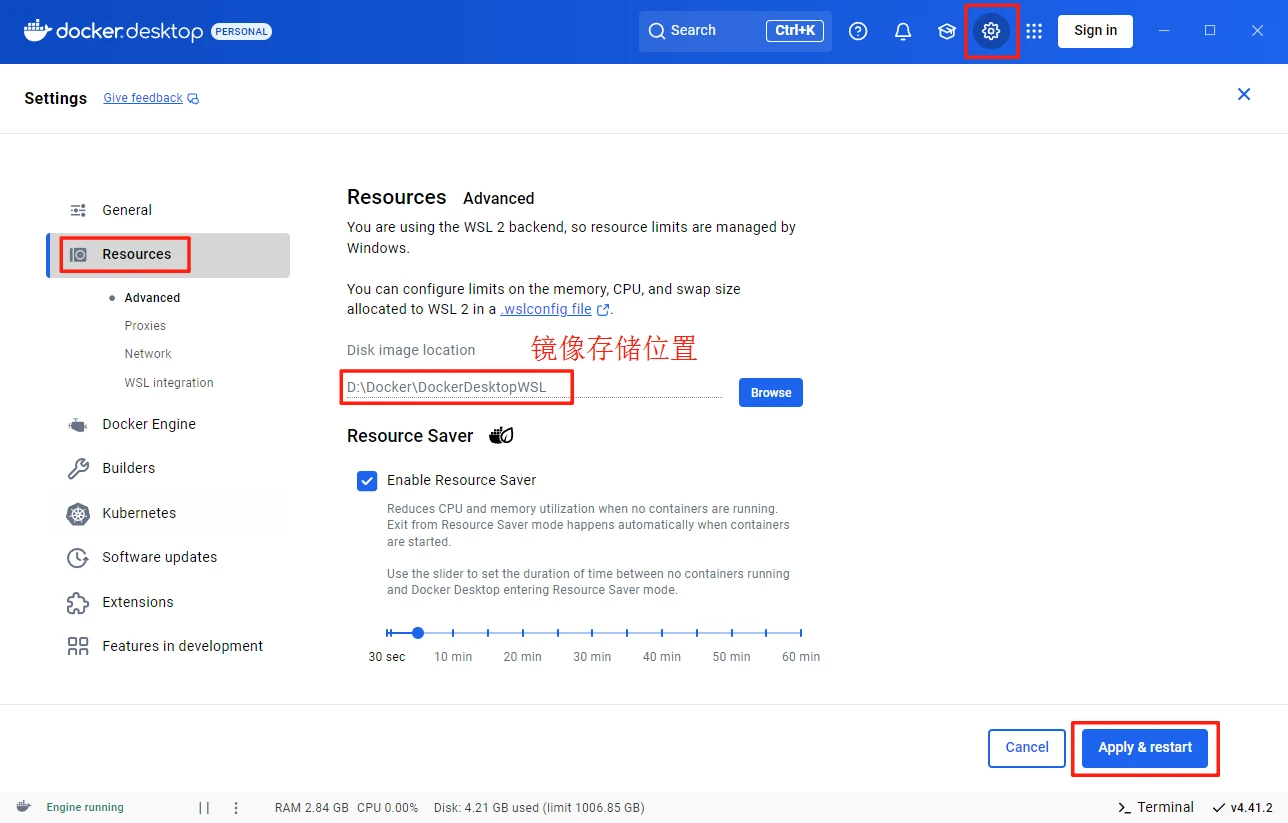Set the slider to the 30 min mark
The image size is (1288, 823).
[592, 633]
